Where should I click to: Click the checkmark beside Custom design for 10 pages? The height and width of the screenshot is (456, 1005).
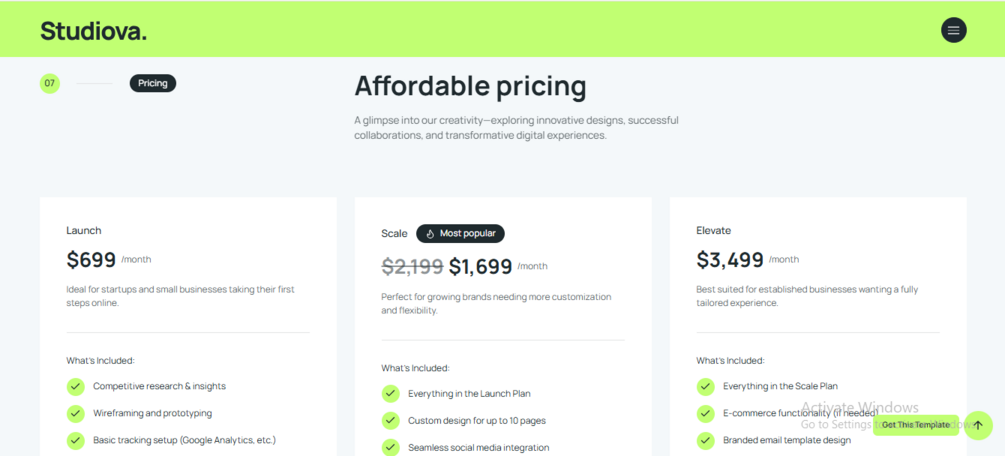[x=390, y=421]
